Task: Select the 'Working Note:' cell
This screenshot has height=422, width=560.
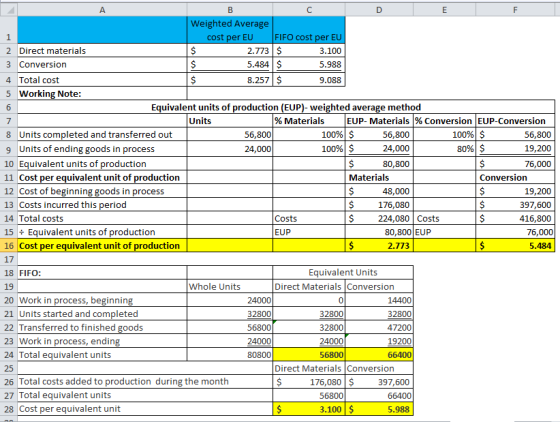Action: (x=102, y=94)
